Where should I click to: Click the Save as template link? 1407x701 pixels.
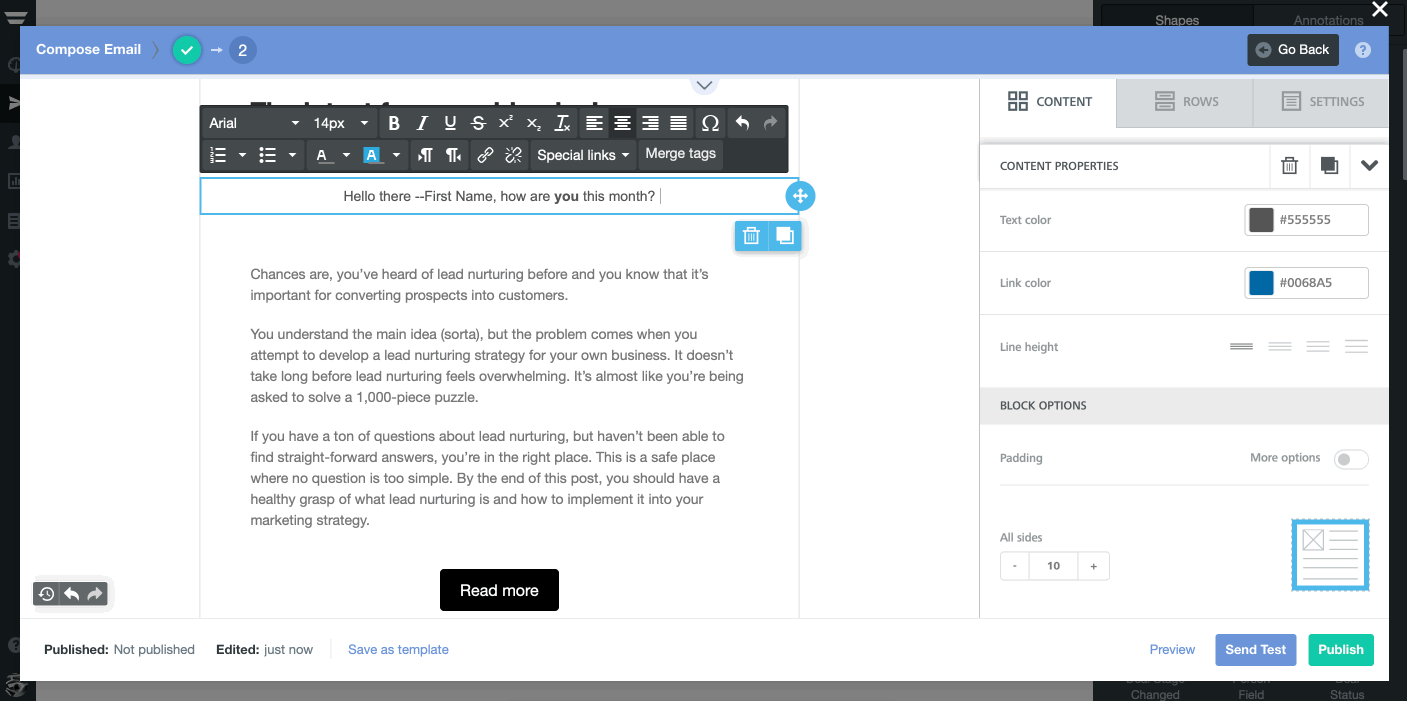(398, 649)
